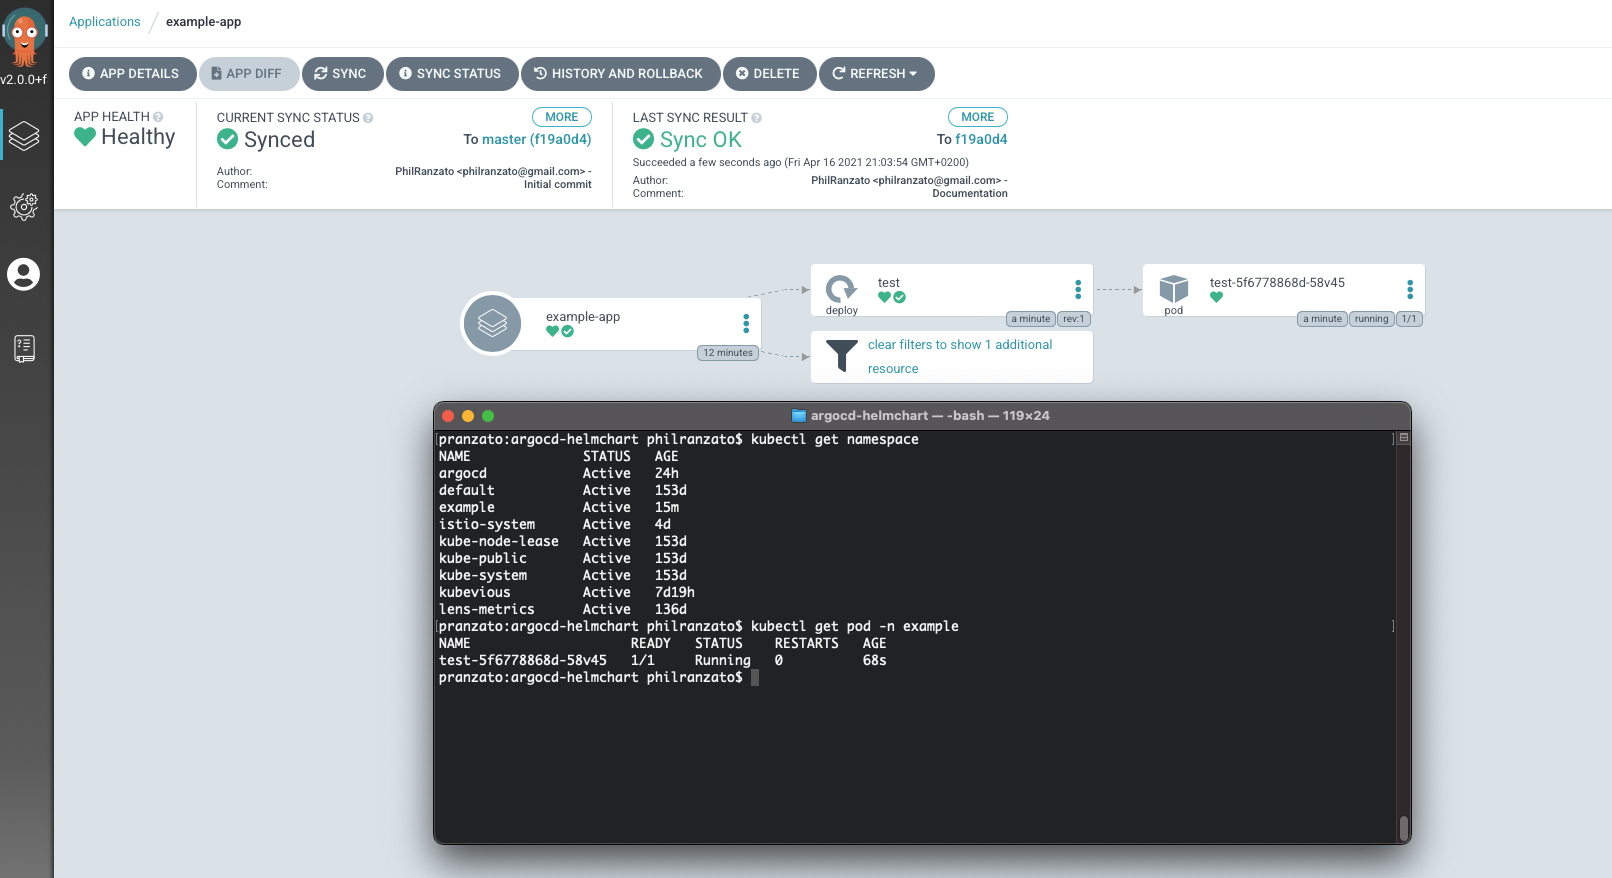This screenshot has height=878, width=1612.
Task: Click the 1/1 badge on pod node
Action: click(x=1409, y=319)
